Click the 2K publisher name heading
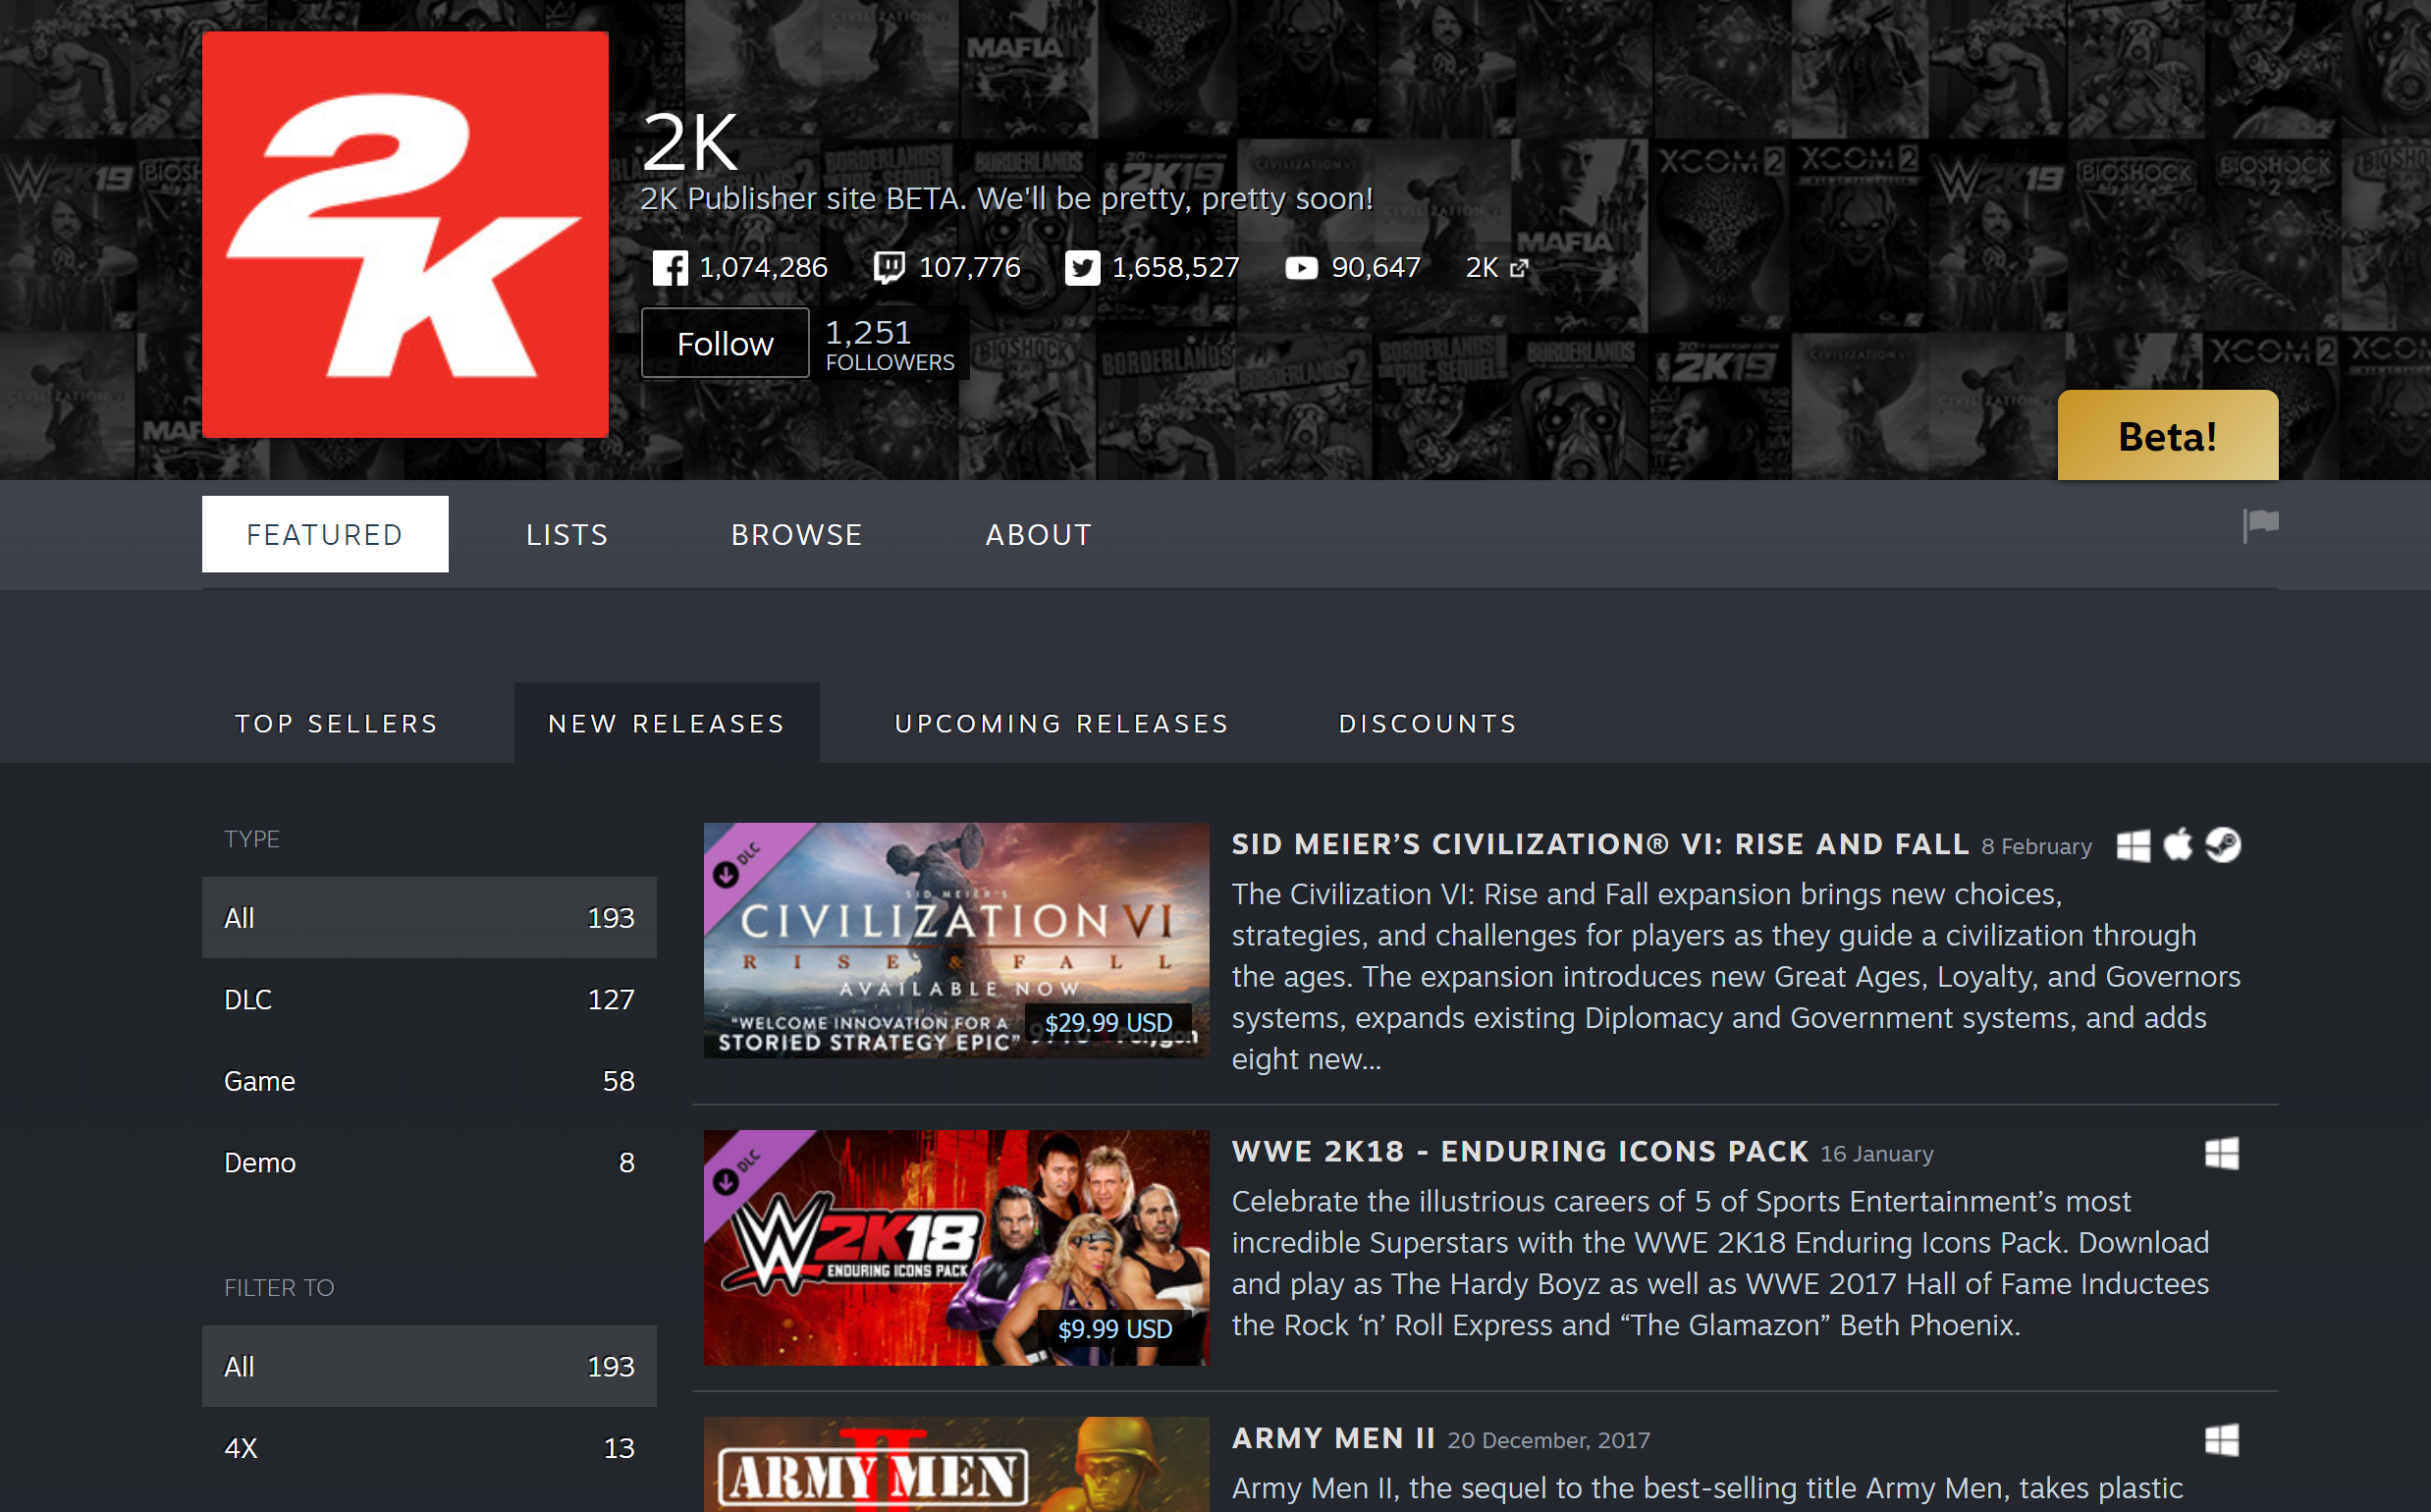 click(690, 142)
